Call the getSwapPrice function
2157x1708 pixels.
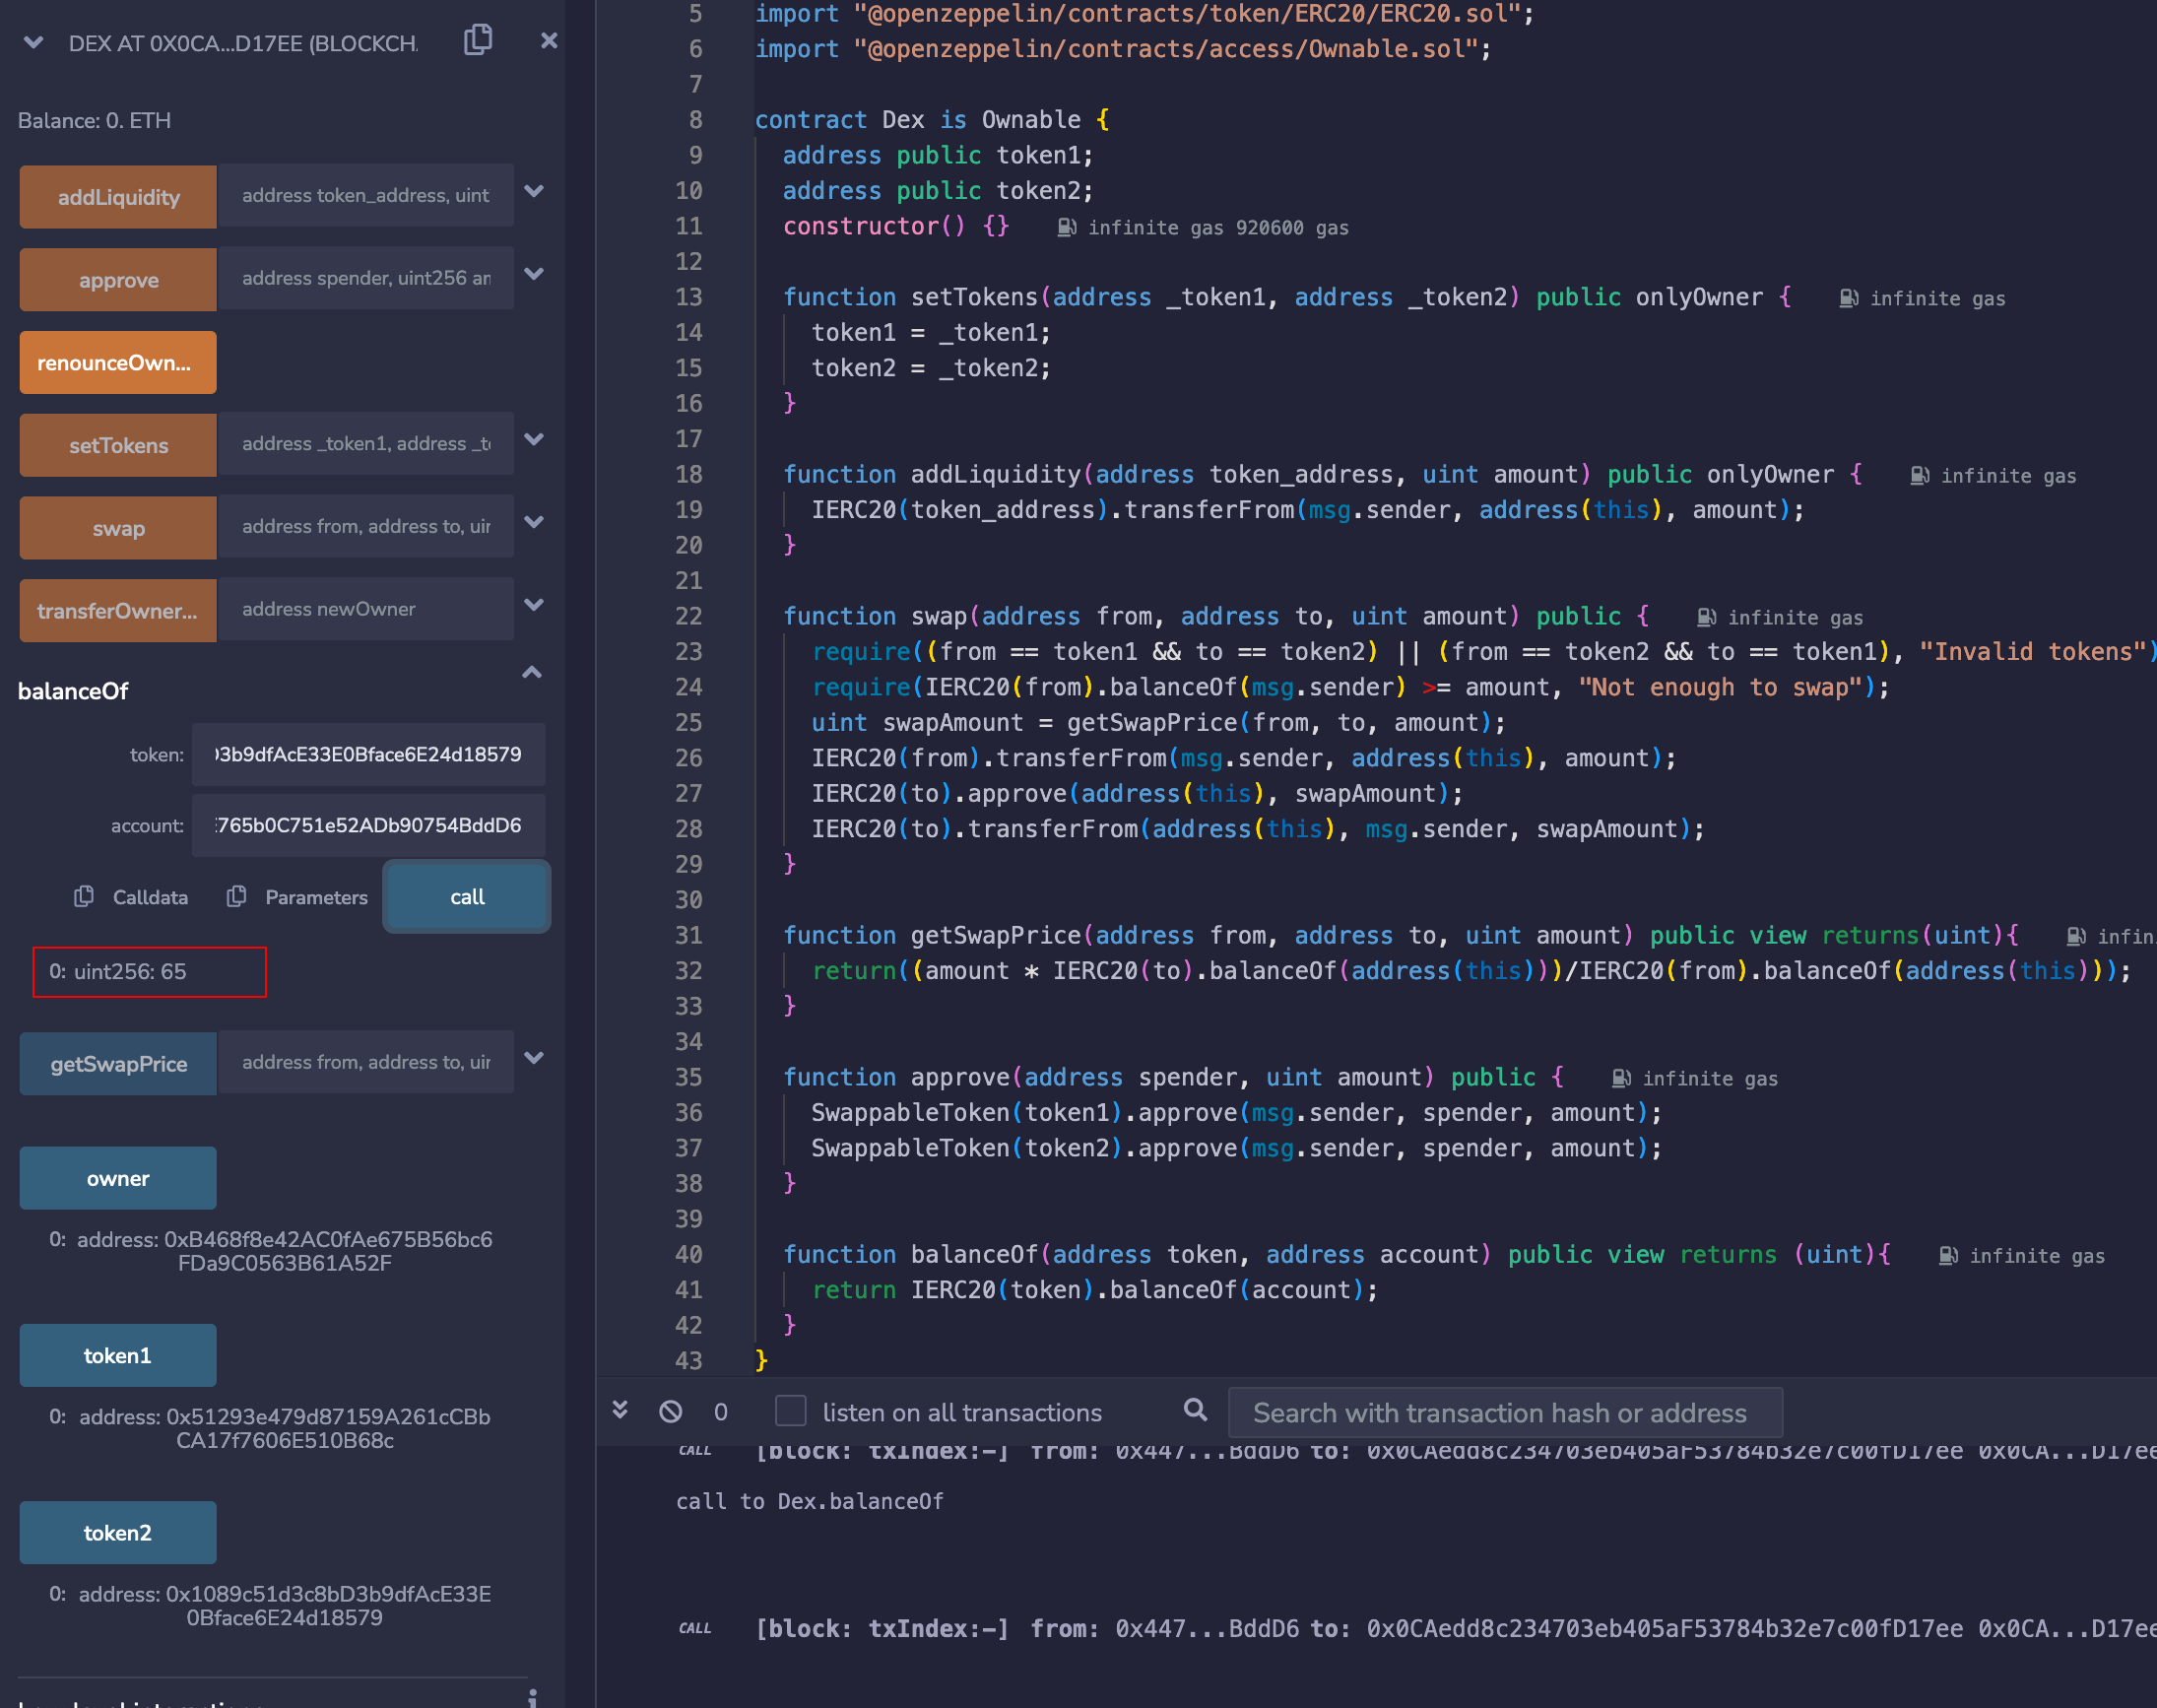[118, 1064]
